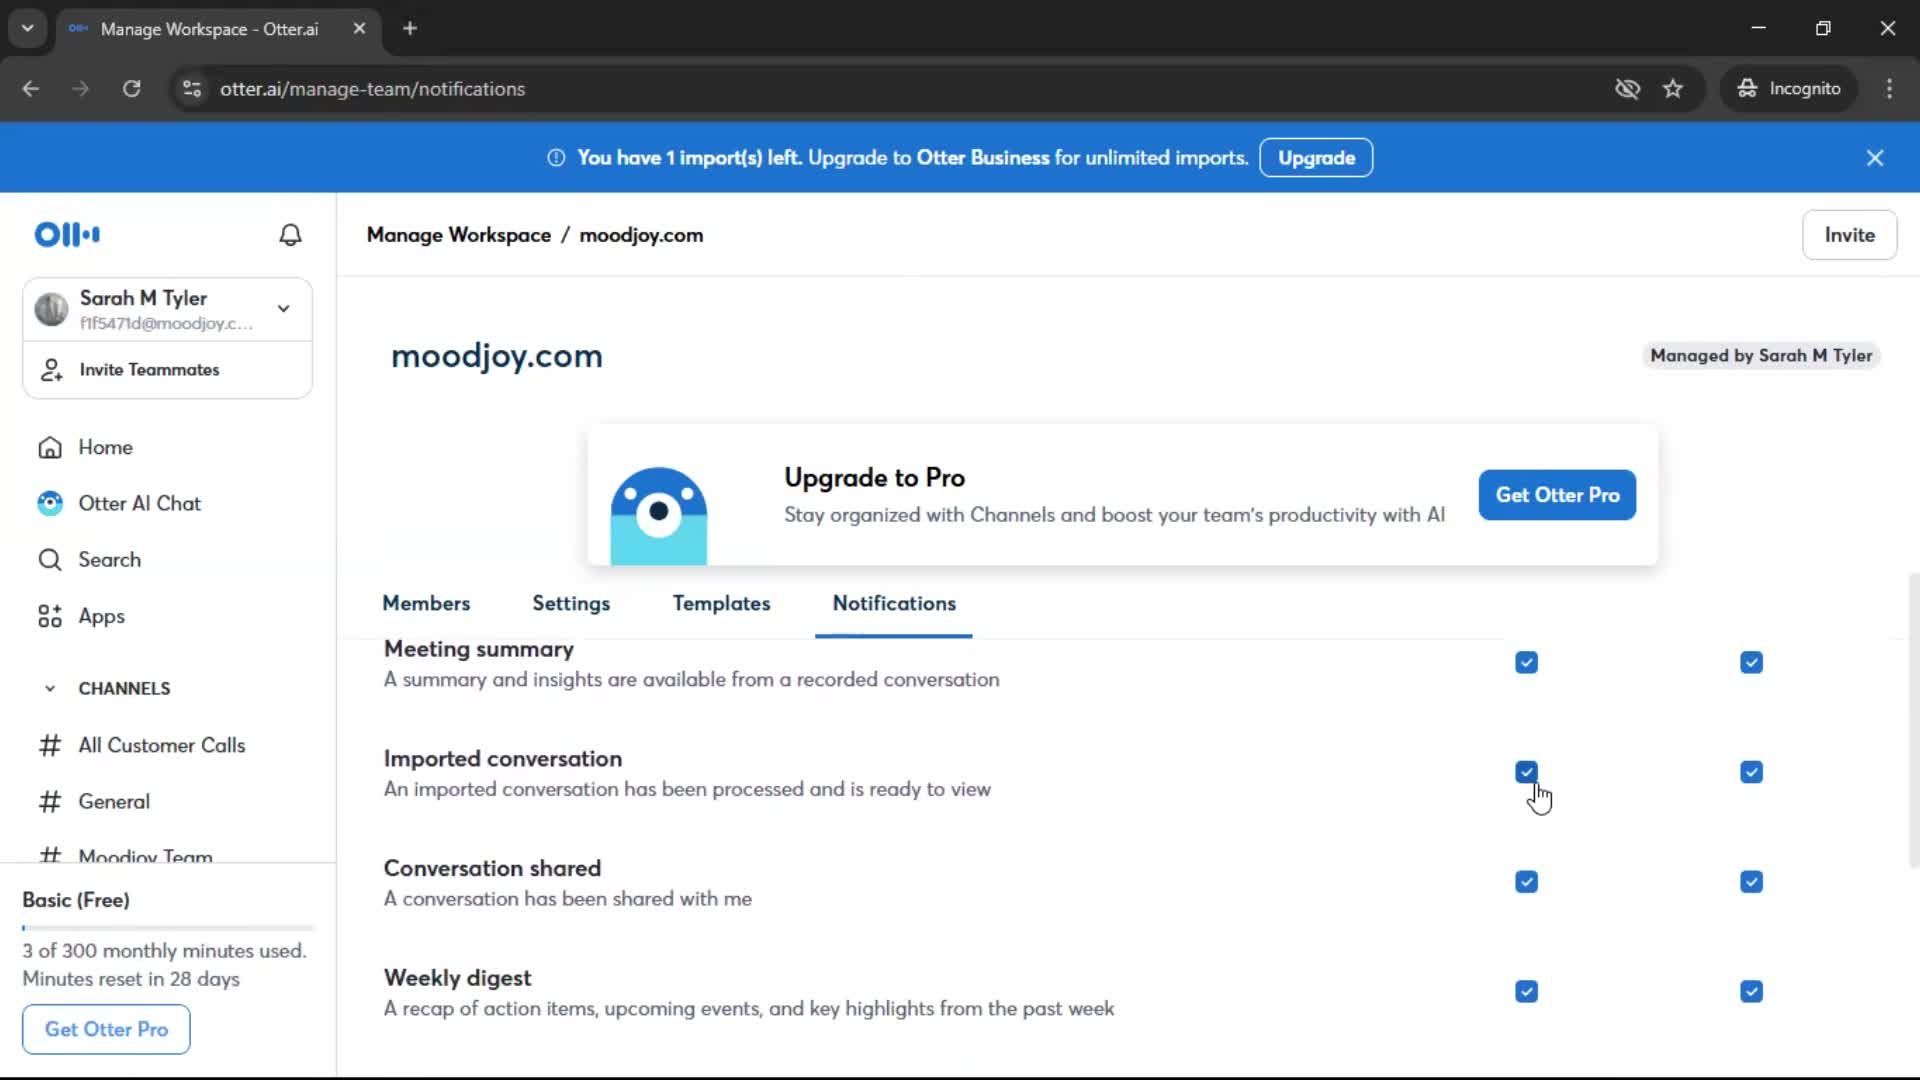
Task: Uncheck first Imported conversation checkbox
Action: [1526, 772]
